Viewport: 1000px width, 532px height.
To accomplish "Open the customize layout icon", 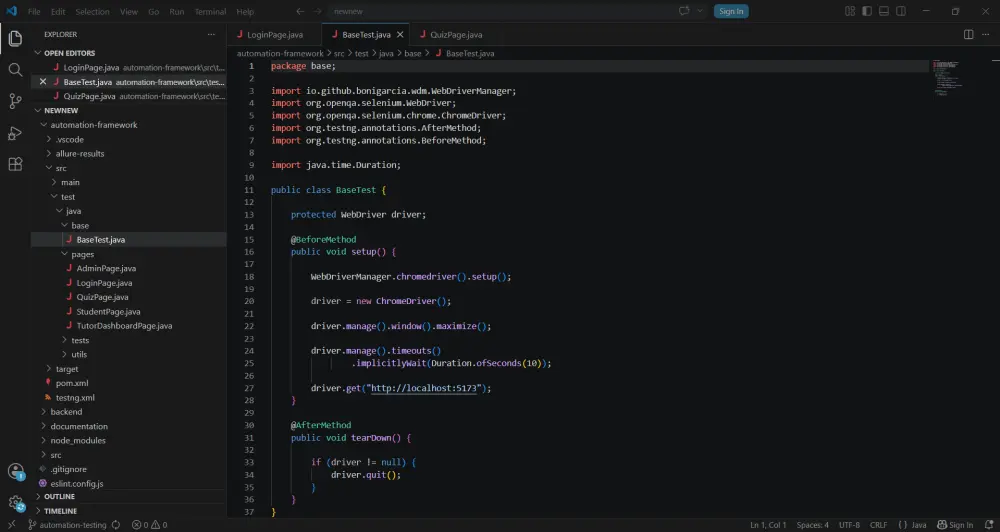I will (849, 11).
